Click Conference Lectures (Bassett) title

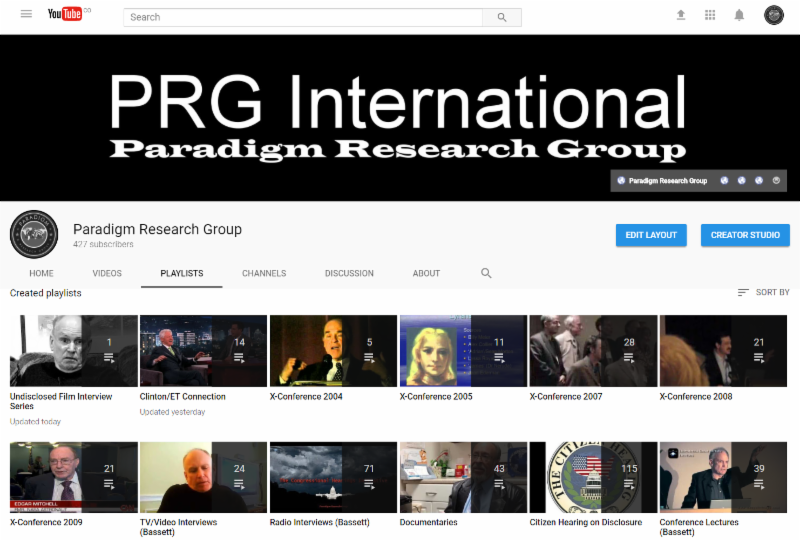pyautogui.click(x=699, y=527)
